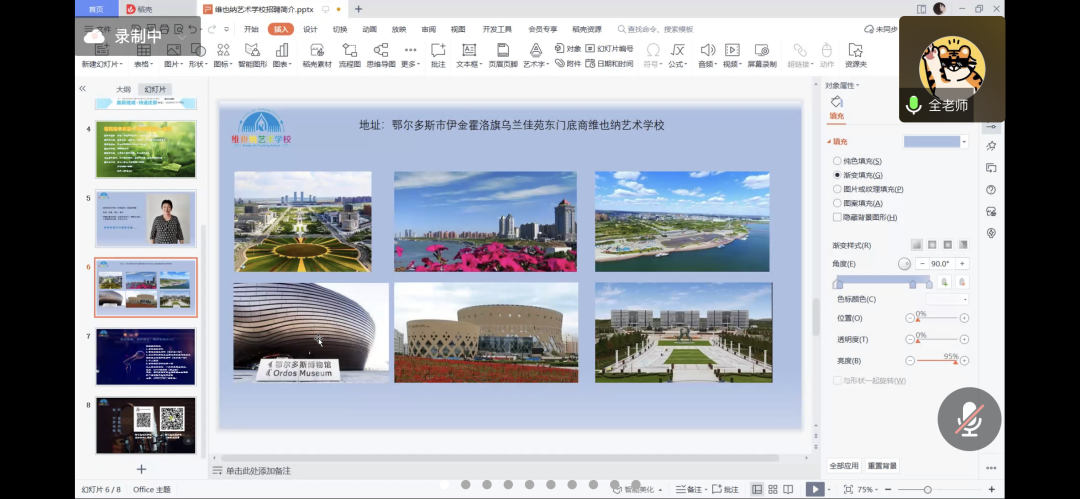Insert a picture via 图片 icon
Viewport: 1080px width, 499px height.
pos(173,51)
